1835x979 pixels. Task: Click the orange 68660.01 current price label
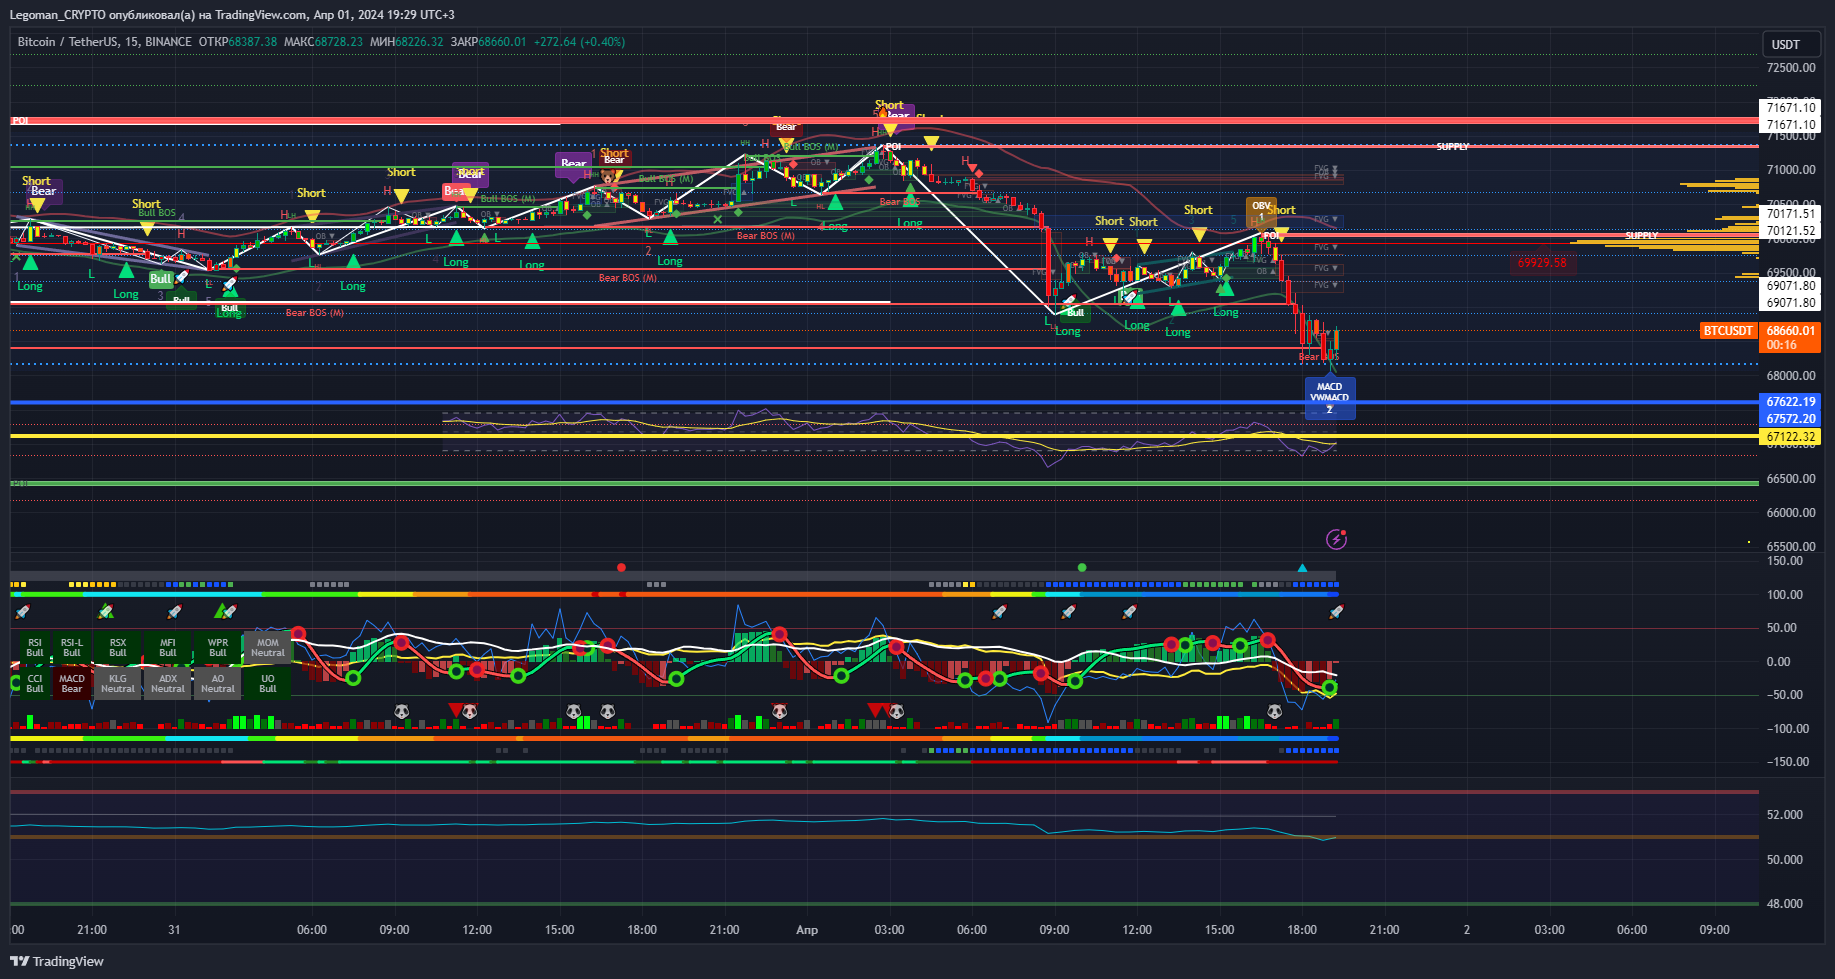click(1790, 331)
